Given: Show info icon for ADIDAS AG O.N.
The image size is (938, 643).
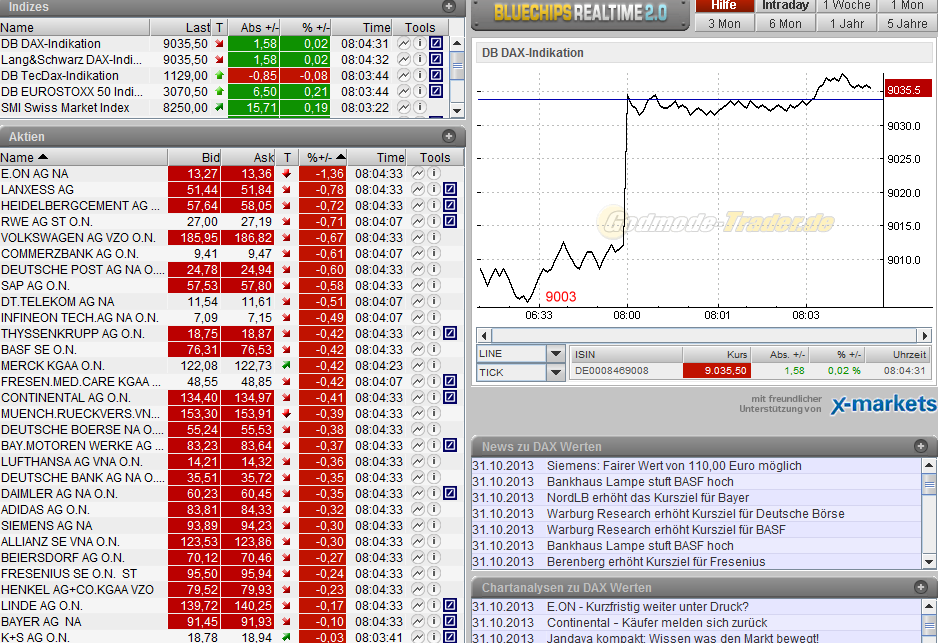Looking at the screenshot, I should (434, 510).
